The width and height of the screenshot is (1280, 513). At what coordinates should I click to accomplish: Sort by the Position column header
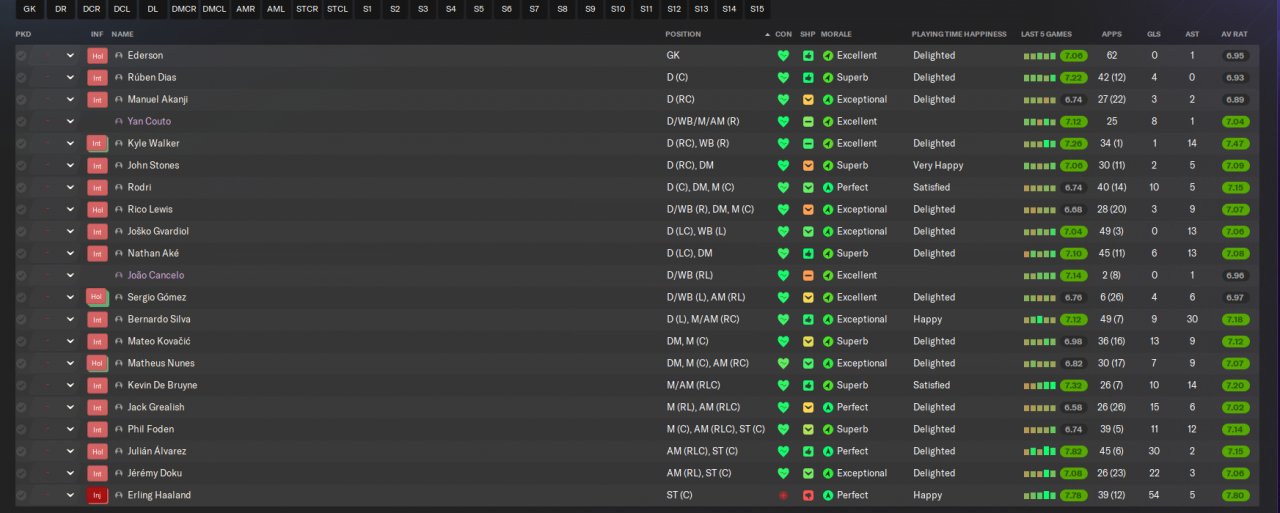[x=683, y=34]
